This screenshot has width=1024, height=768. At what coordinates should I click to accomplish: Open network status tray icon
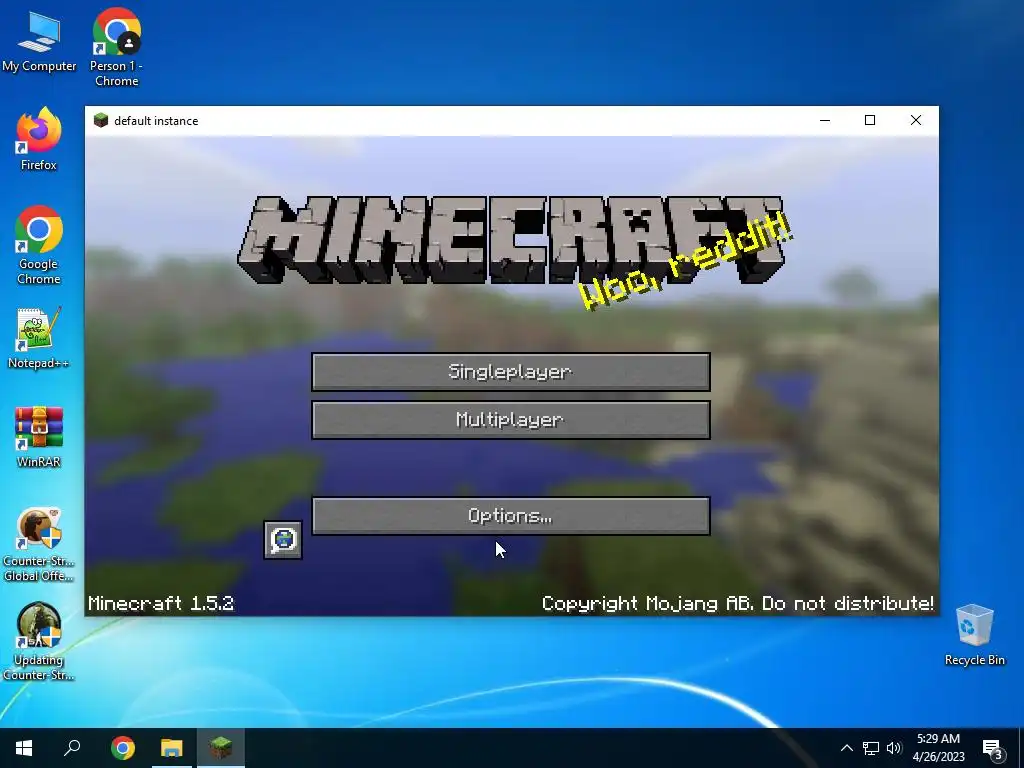click(871, 748)
